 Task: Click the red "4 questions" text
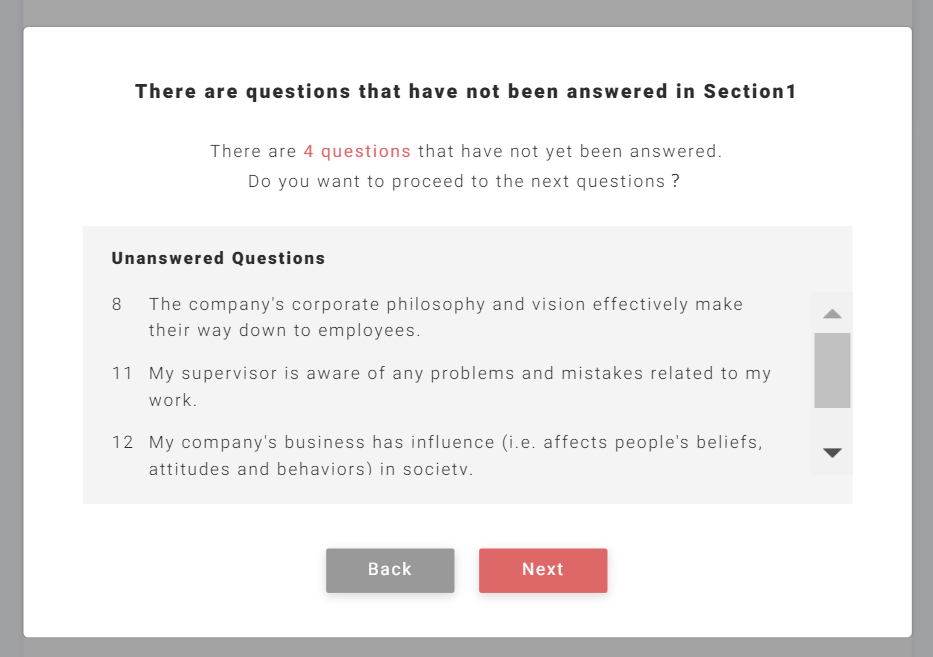pos(357,152)
